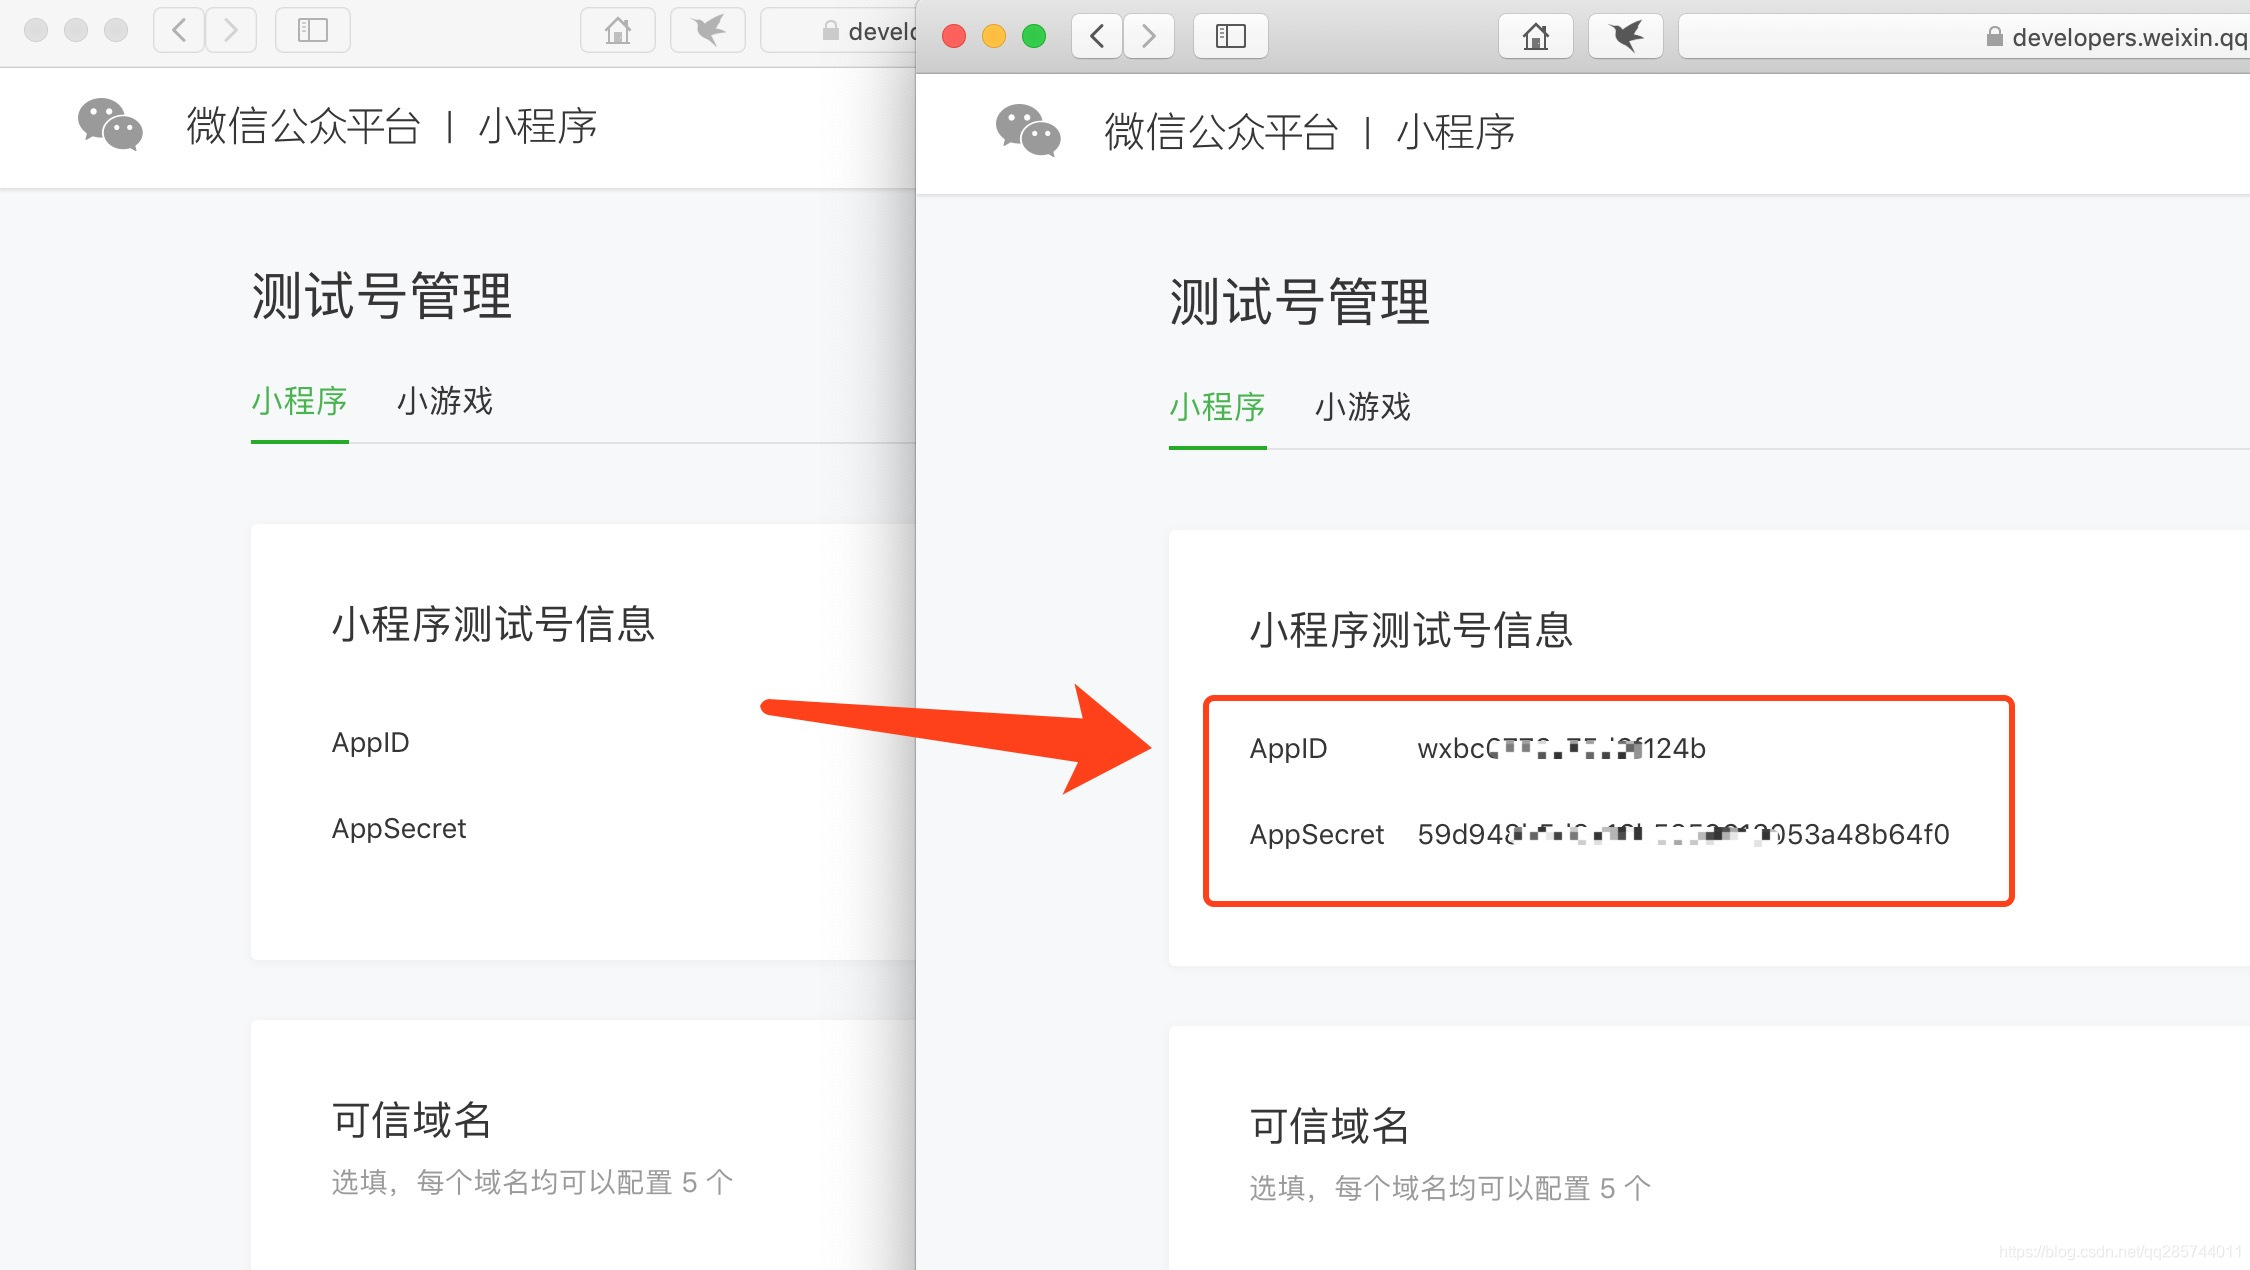Toggle sidebar button in background browser window

point(312,30)
